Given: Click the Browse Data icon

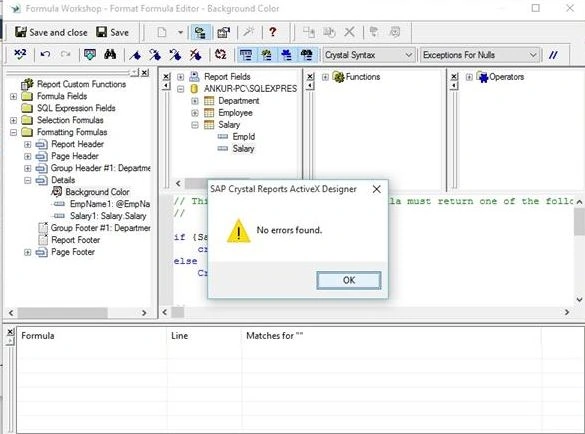Looking at the screenshot, I should tap(90, 55).
